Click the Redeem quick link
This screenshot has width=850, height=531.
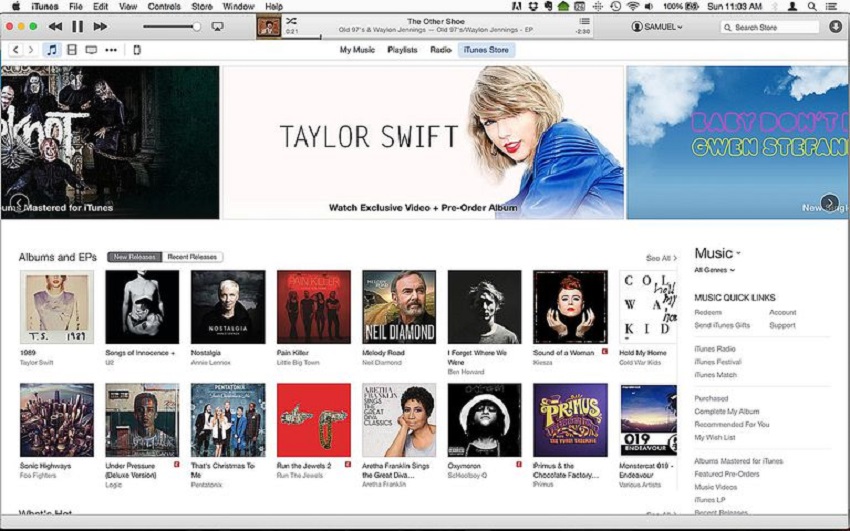point(708,312)
